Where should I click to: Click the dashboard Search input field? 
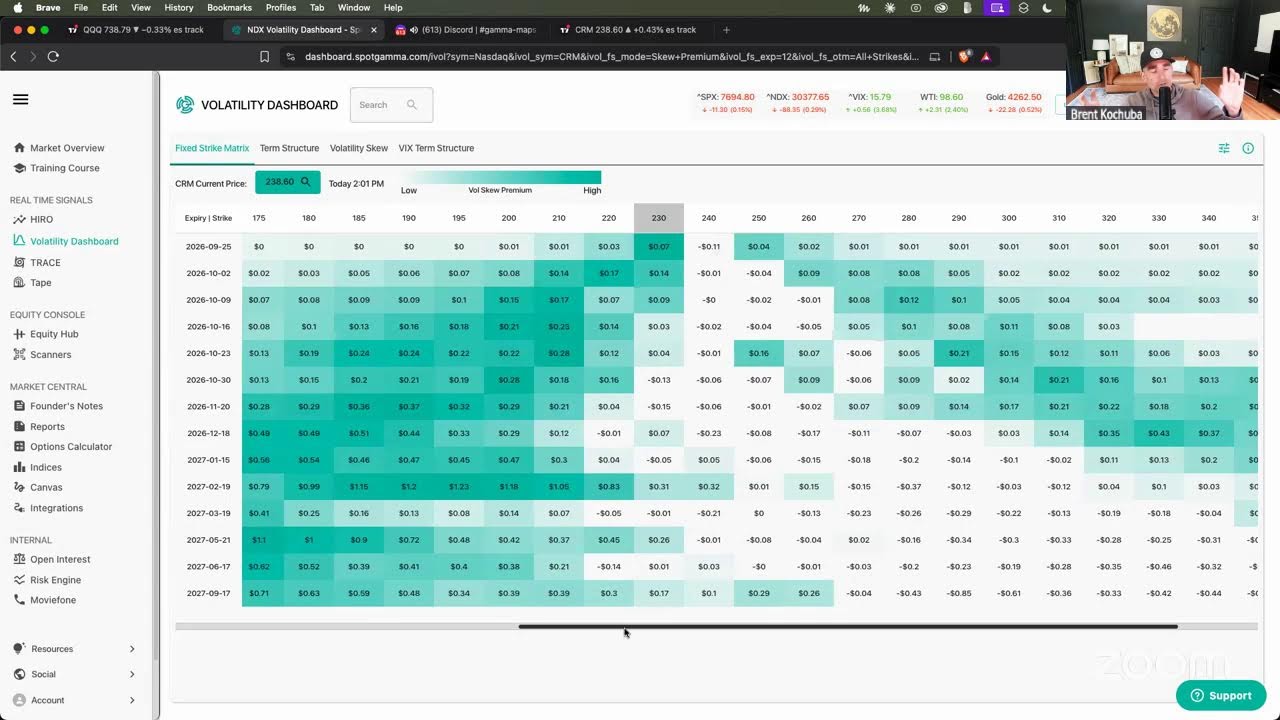pyautogui.click(x=391, y=105)
